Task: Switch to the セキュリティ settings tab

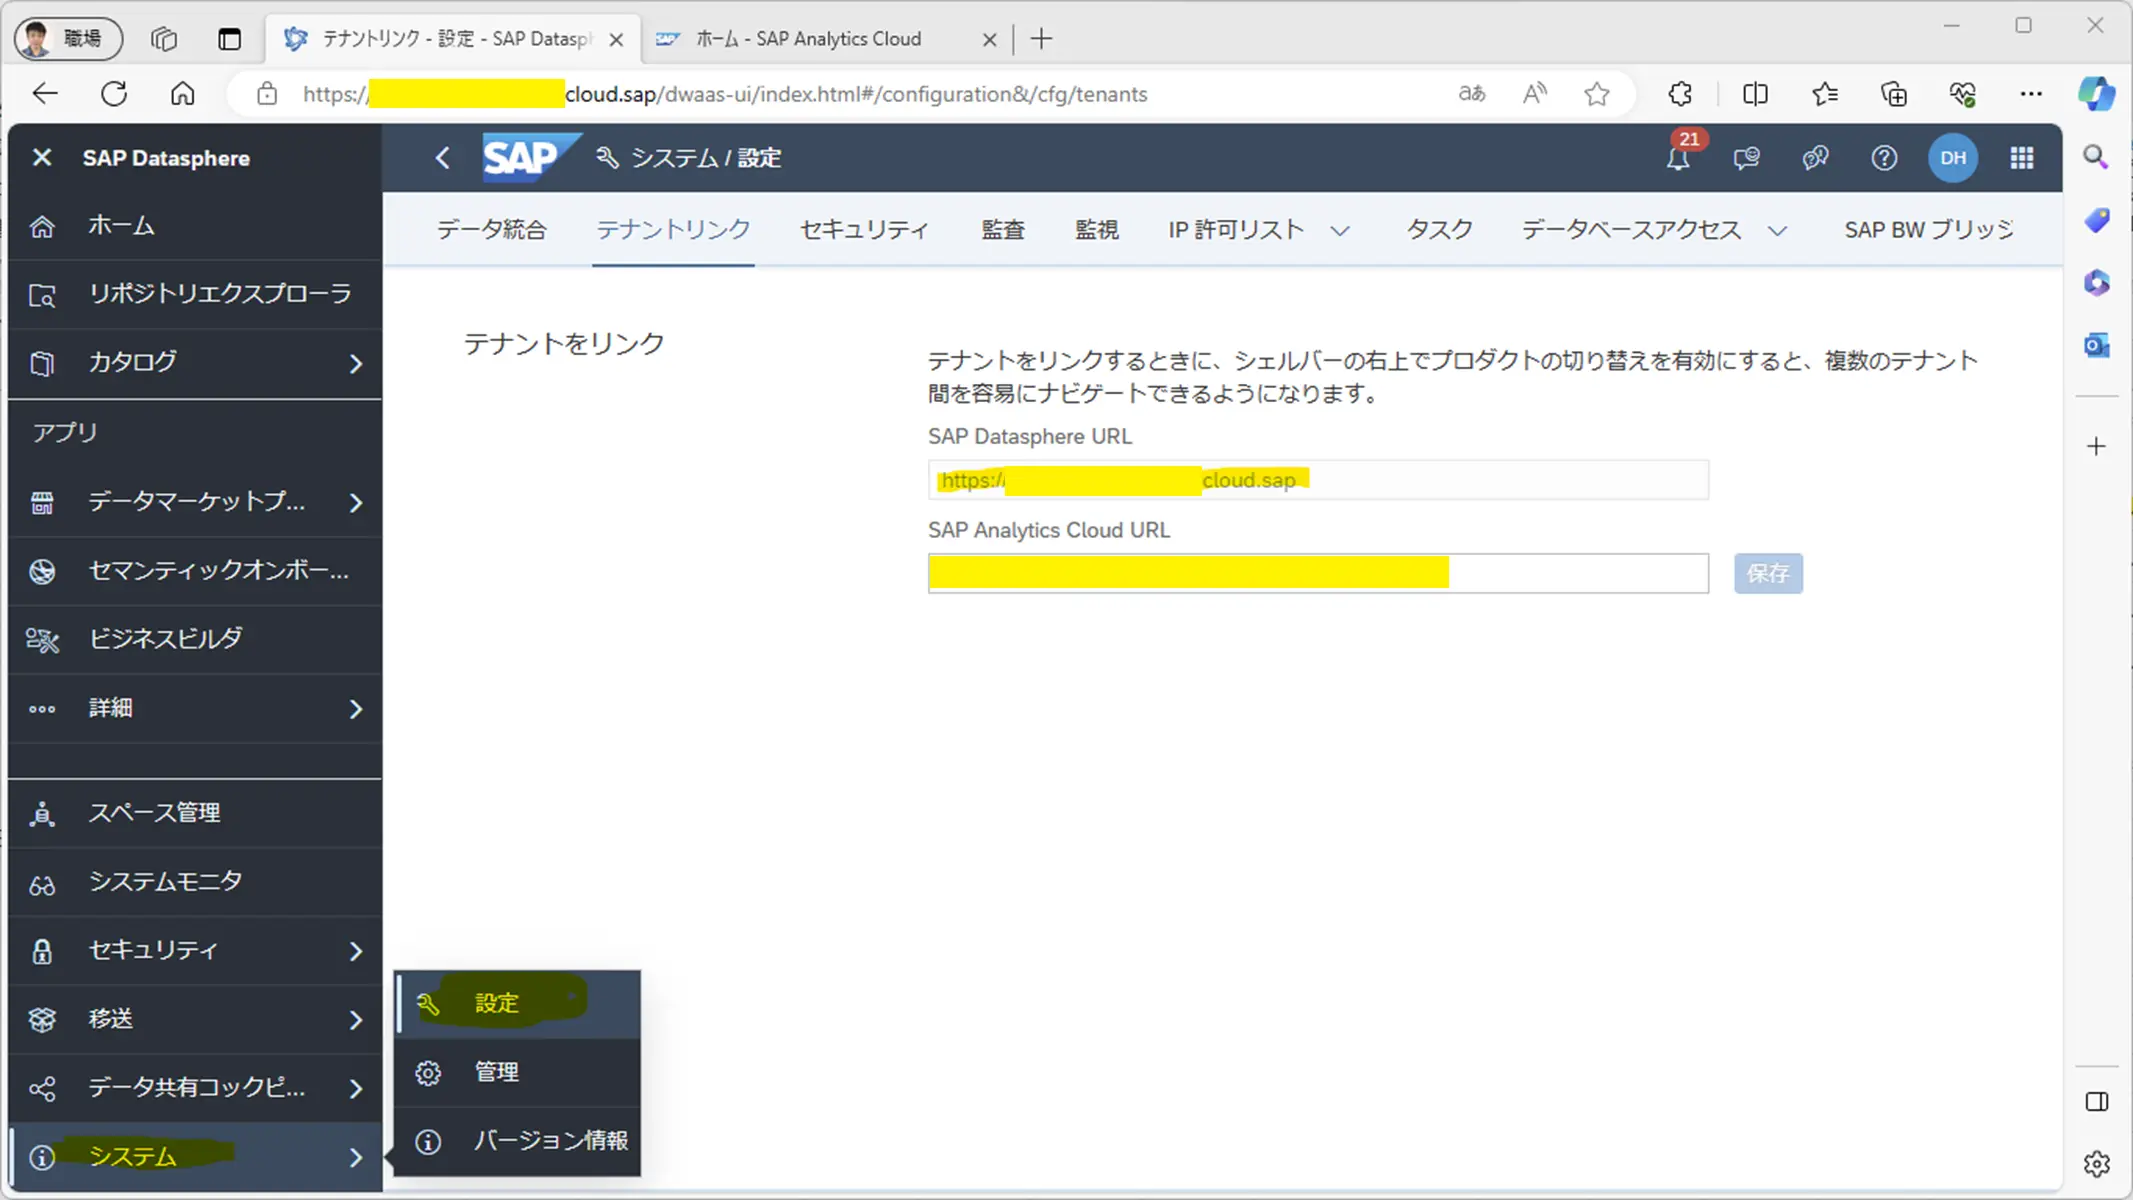Action: tap(865, 230)
